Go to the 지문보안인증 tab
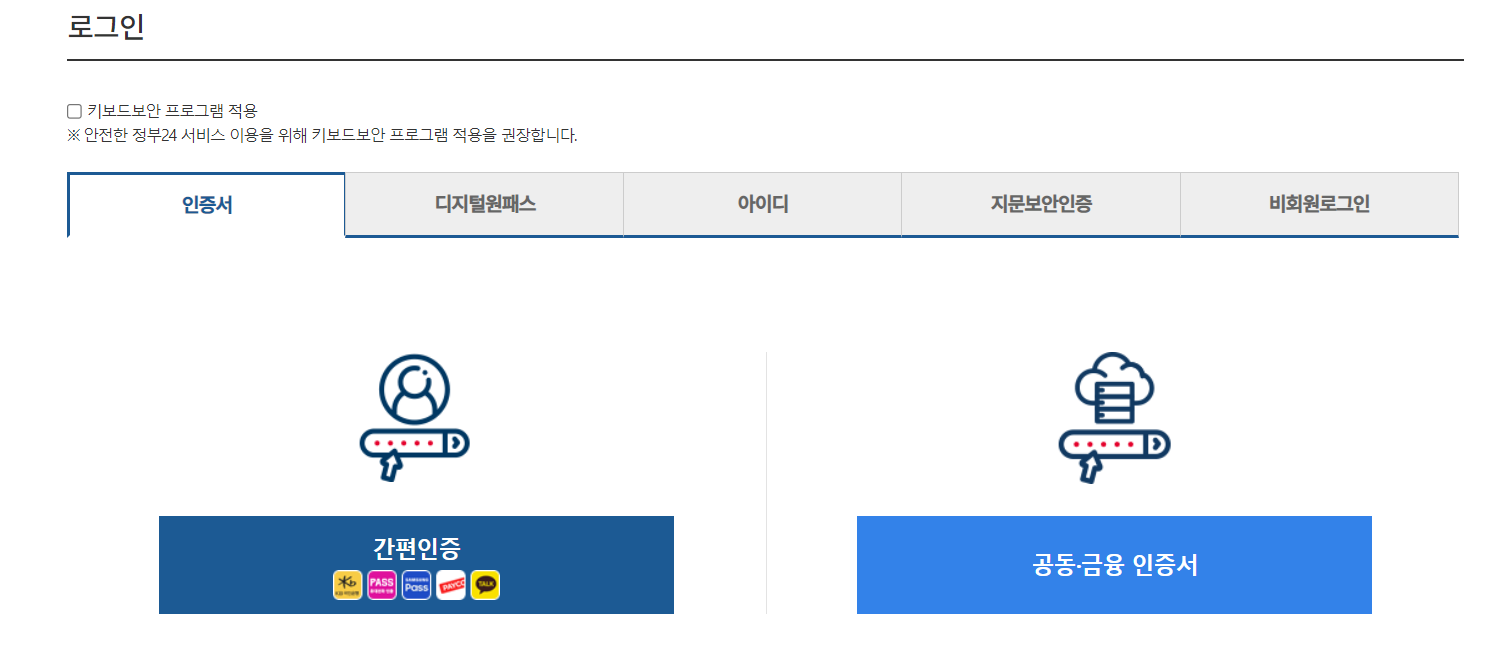This screenshot has width=1504, height=658. 1041,205
